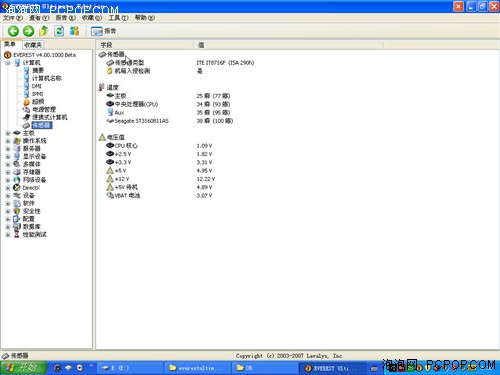
Task: Open the 查看(V) menu
Action: tap(39, 18)
